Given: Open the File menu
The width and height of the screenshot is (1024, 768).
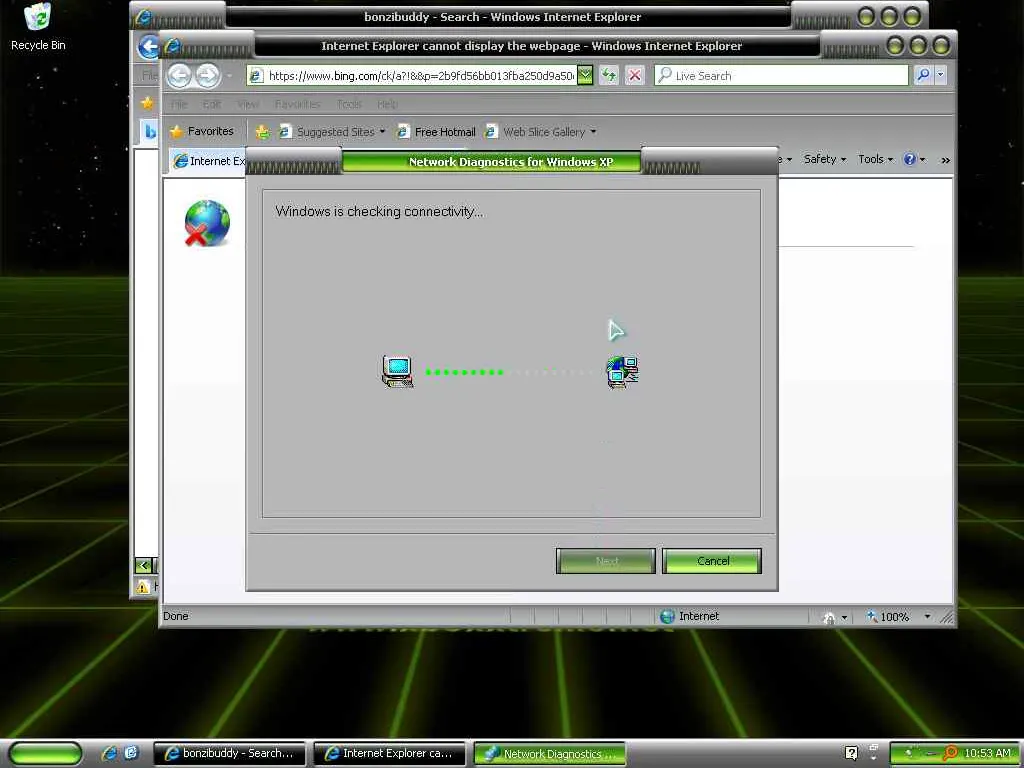Looking at the screenshot, I should point(178,104).
